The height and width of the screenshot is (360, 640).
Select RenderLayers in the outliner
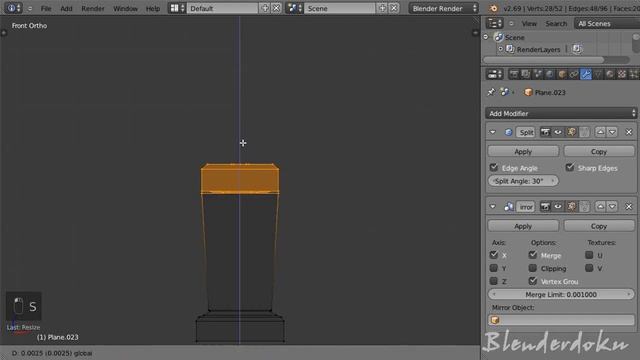[538, 49]
